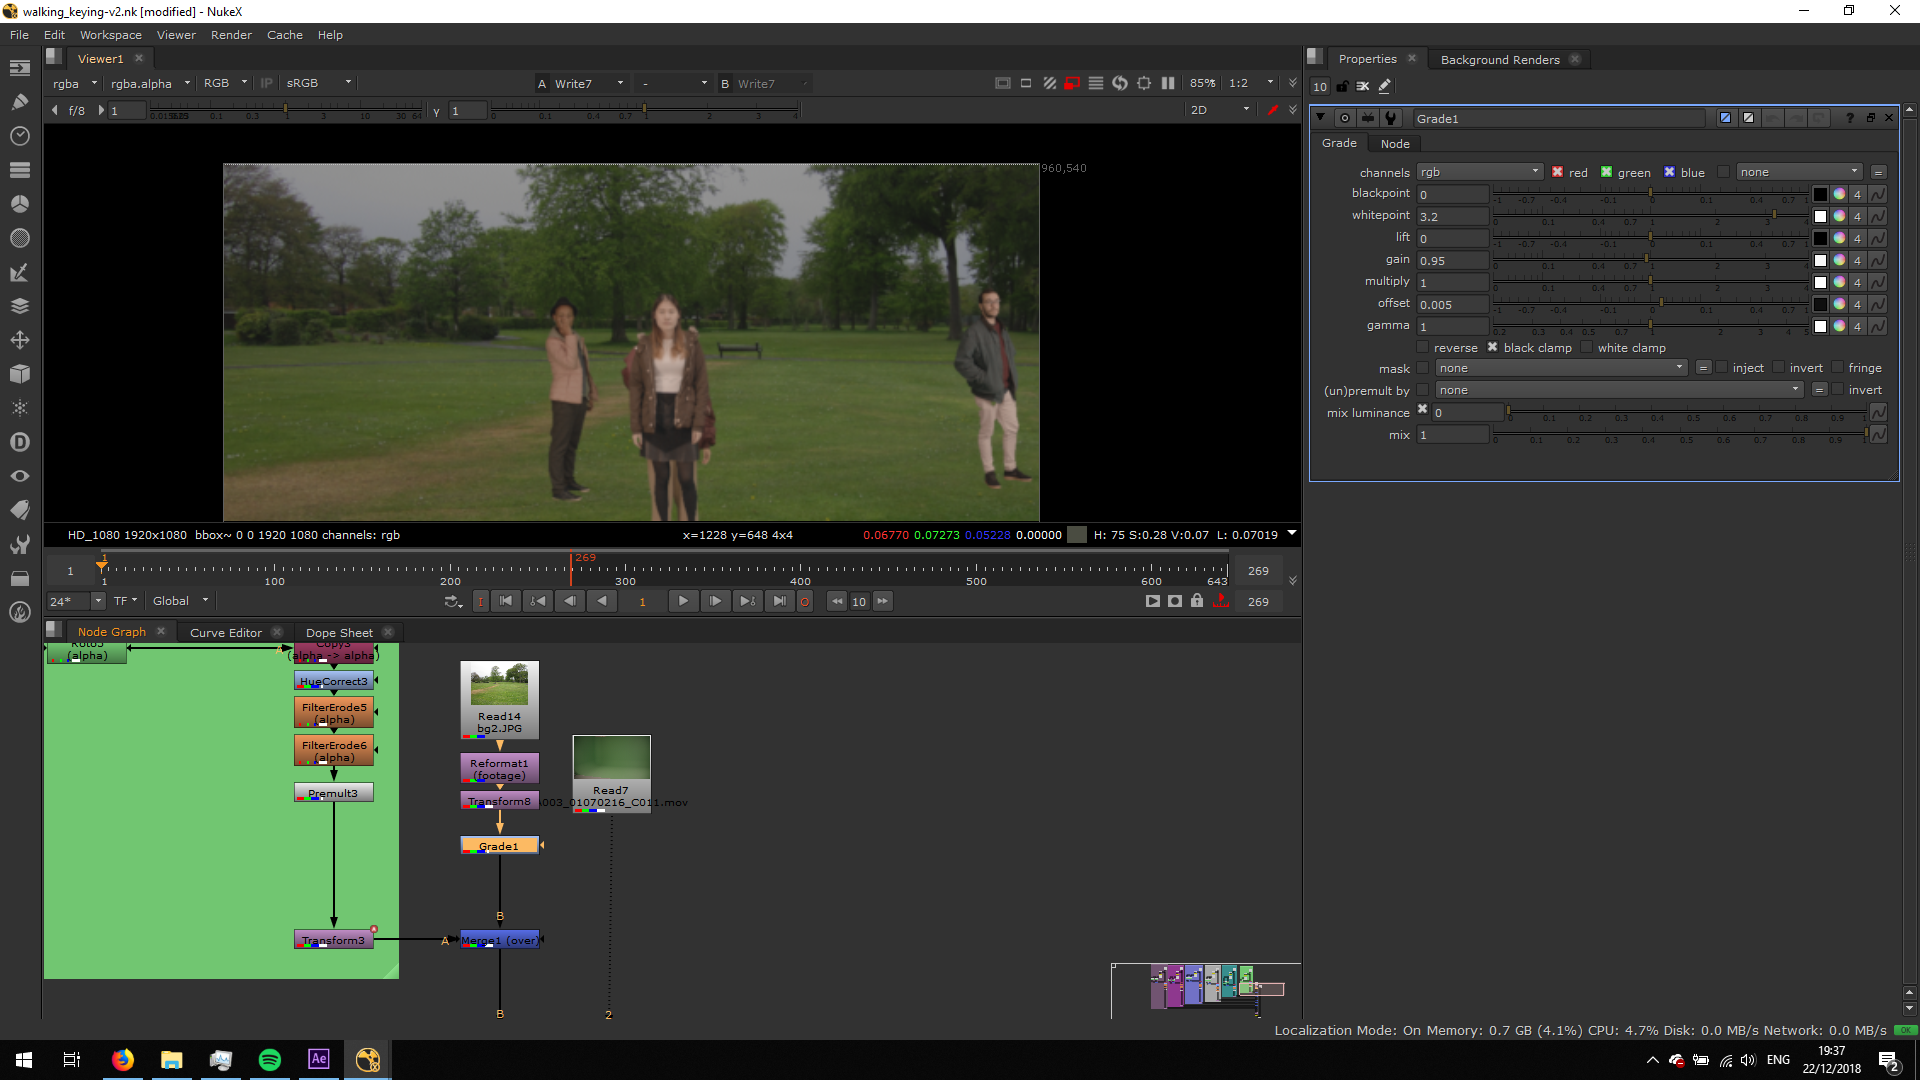Jump to the first frame
The width and height of the screenshot is (1920, 1080).
click(506, 601)
